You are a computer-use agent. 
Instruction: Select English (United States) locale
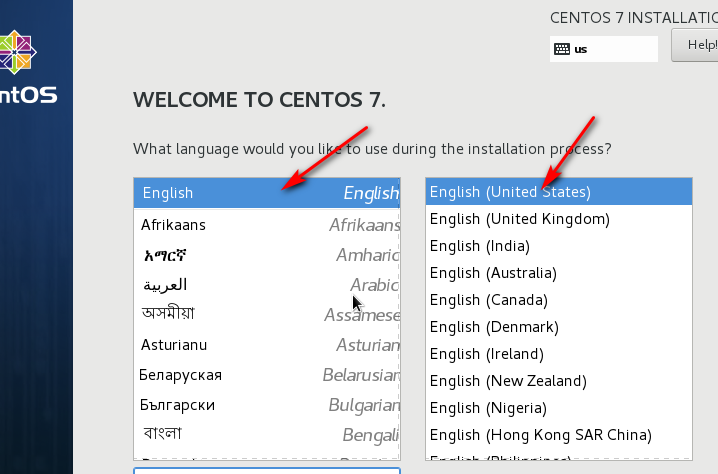pyautogui.click(x=559, y=191)
